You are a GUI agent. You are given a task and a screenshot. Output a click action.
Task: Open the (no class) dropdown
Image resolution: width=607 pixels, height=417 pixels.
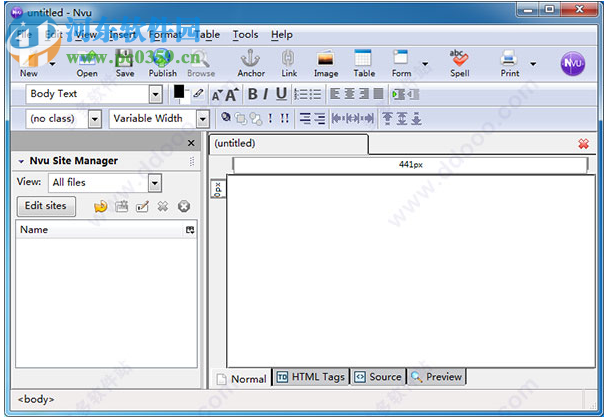(x=95, y=119)
